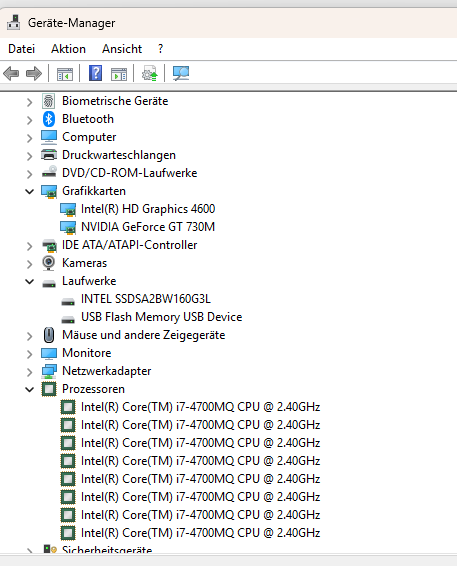Screen dimensions: 457x566
Task: Click the Intel HD Graphics 4600 icon
Action: [x=68, y=209]
